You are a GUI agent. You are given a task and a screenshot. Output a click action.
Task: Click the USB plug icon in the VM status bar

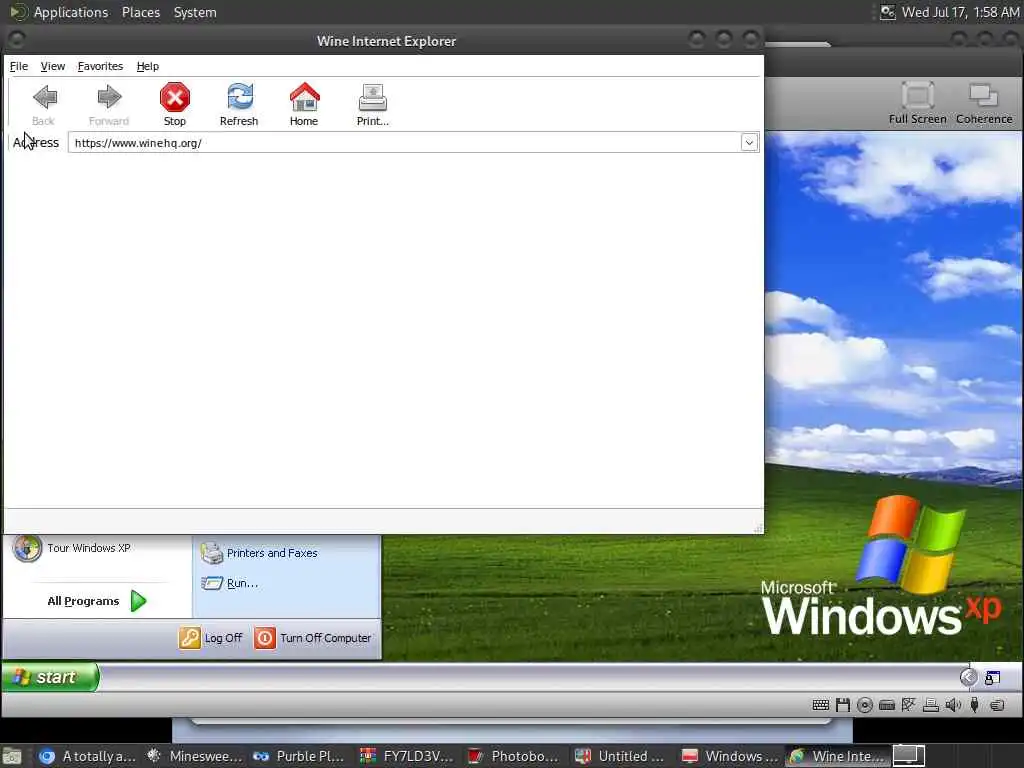pos(974,705)
